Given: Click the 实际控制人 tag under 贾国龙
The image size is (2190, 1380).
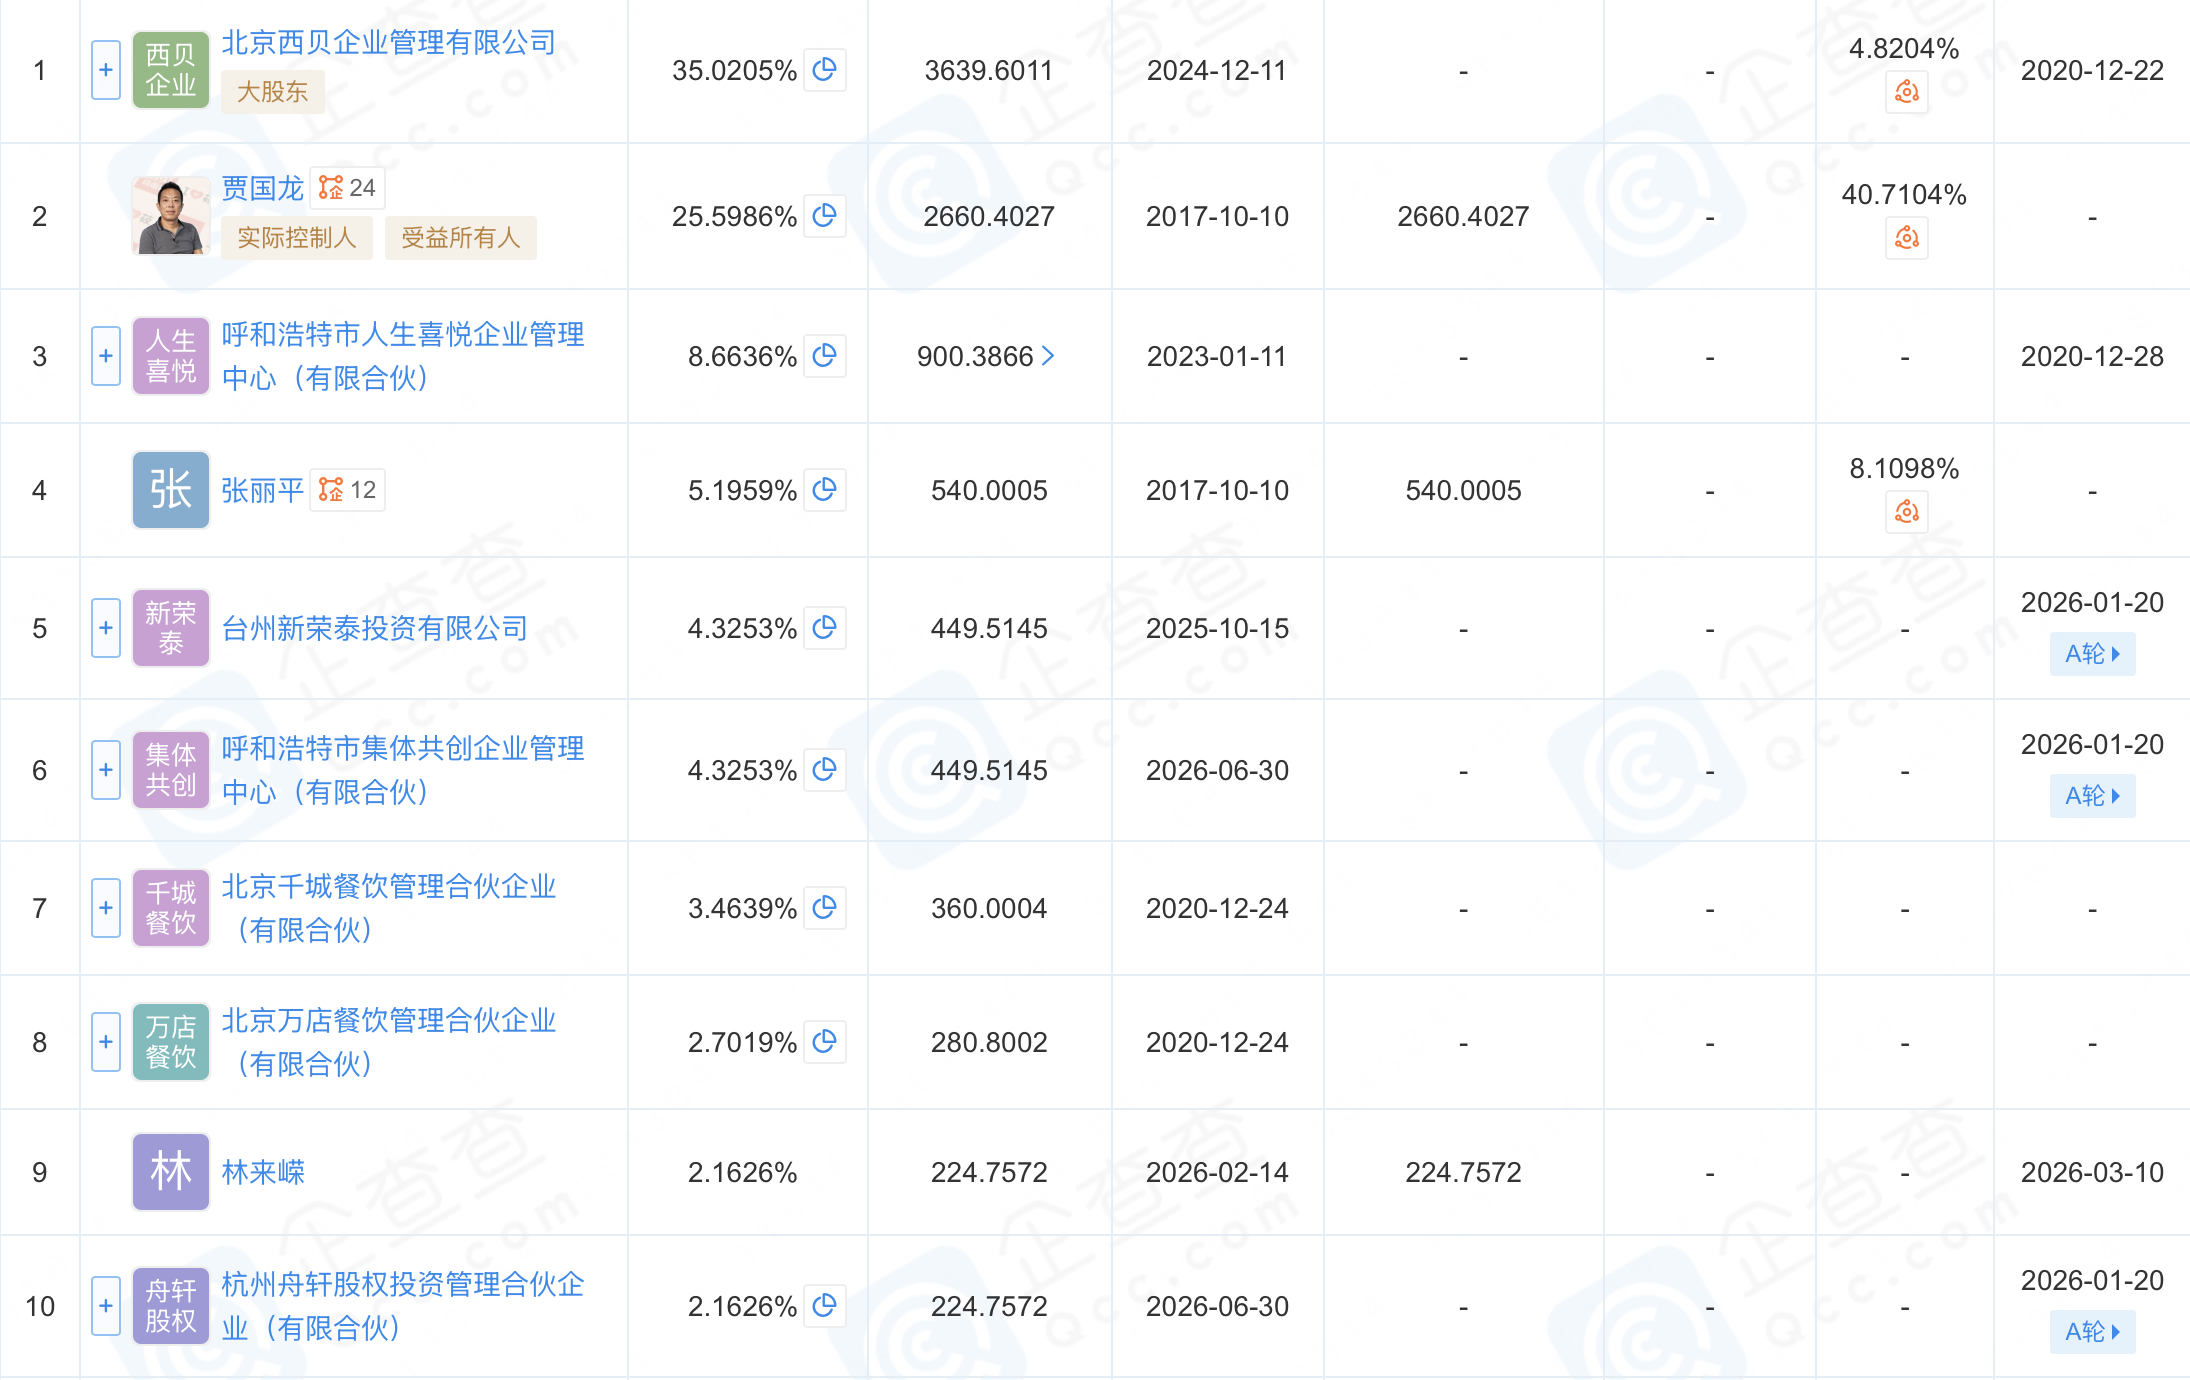Looking at the screenshot, I should (296, 238).
